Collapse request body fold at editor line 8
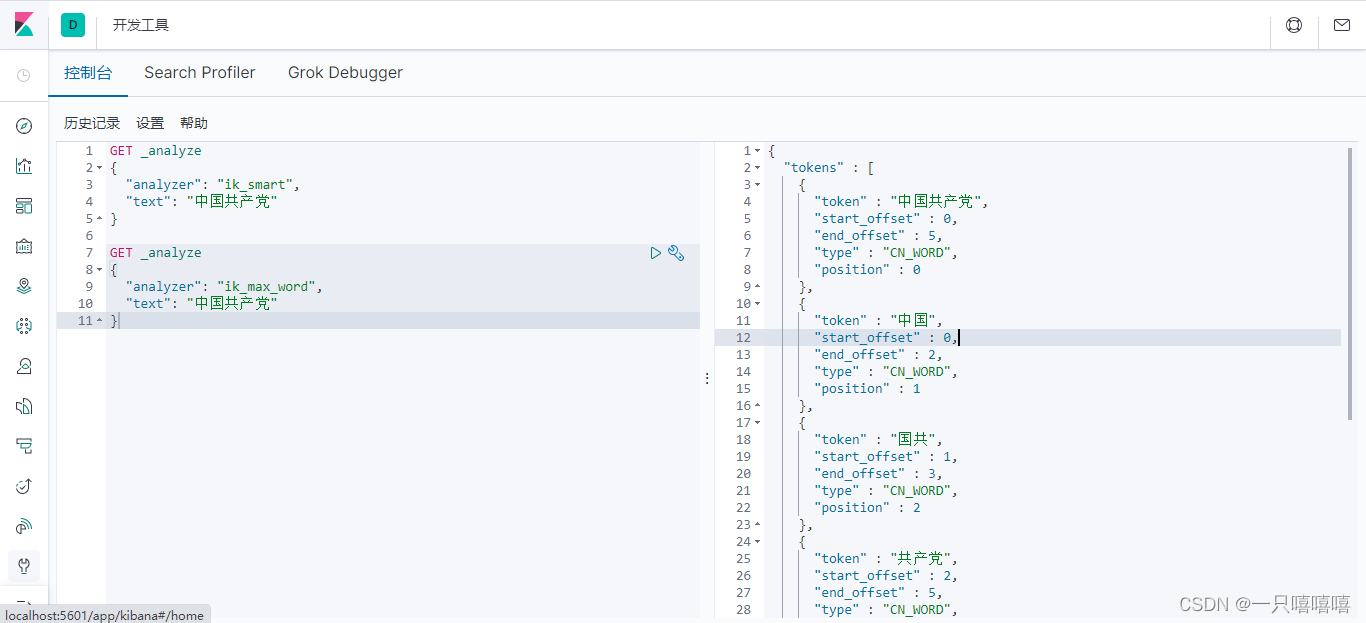The image size is (1366, 623). pyautogui.click(x=99, y=270)
